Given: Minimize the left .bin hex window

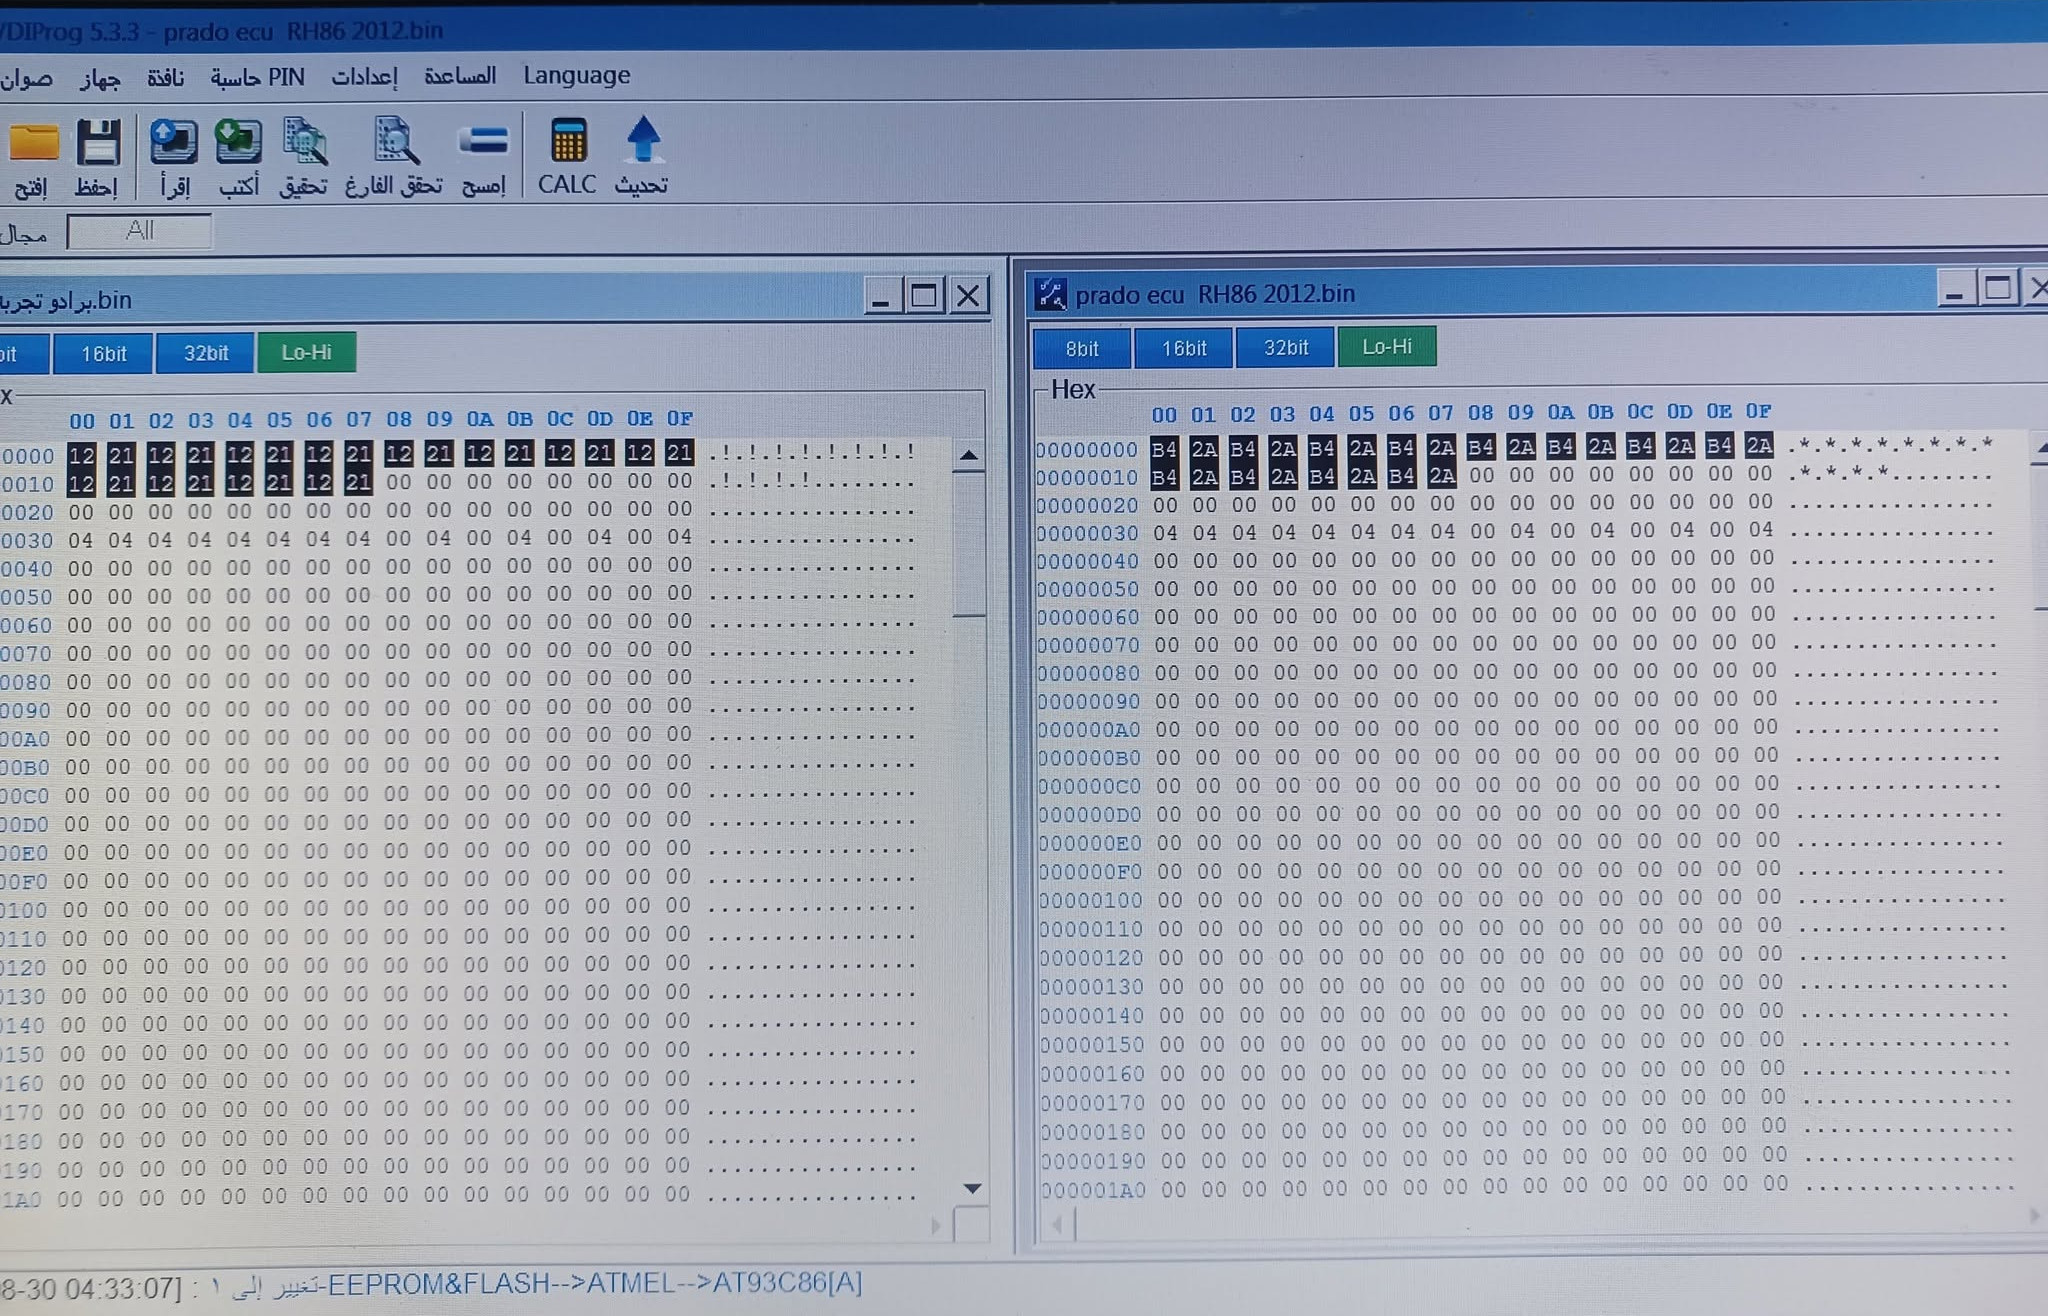Looking at the screenshot, I should [881, 297].
